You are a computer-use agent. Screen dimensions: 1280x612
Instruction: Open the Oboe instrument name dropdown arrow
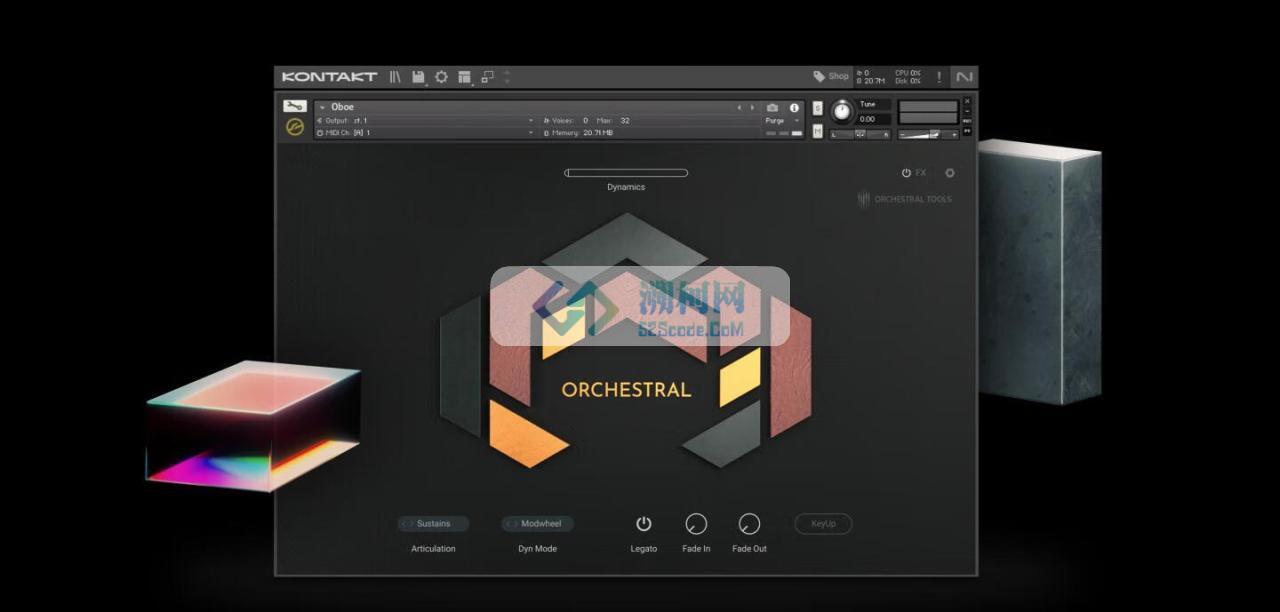pyautogui.click(x=322, y=108)
